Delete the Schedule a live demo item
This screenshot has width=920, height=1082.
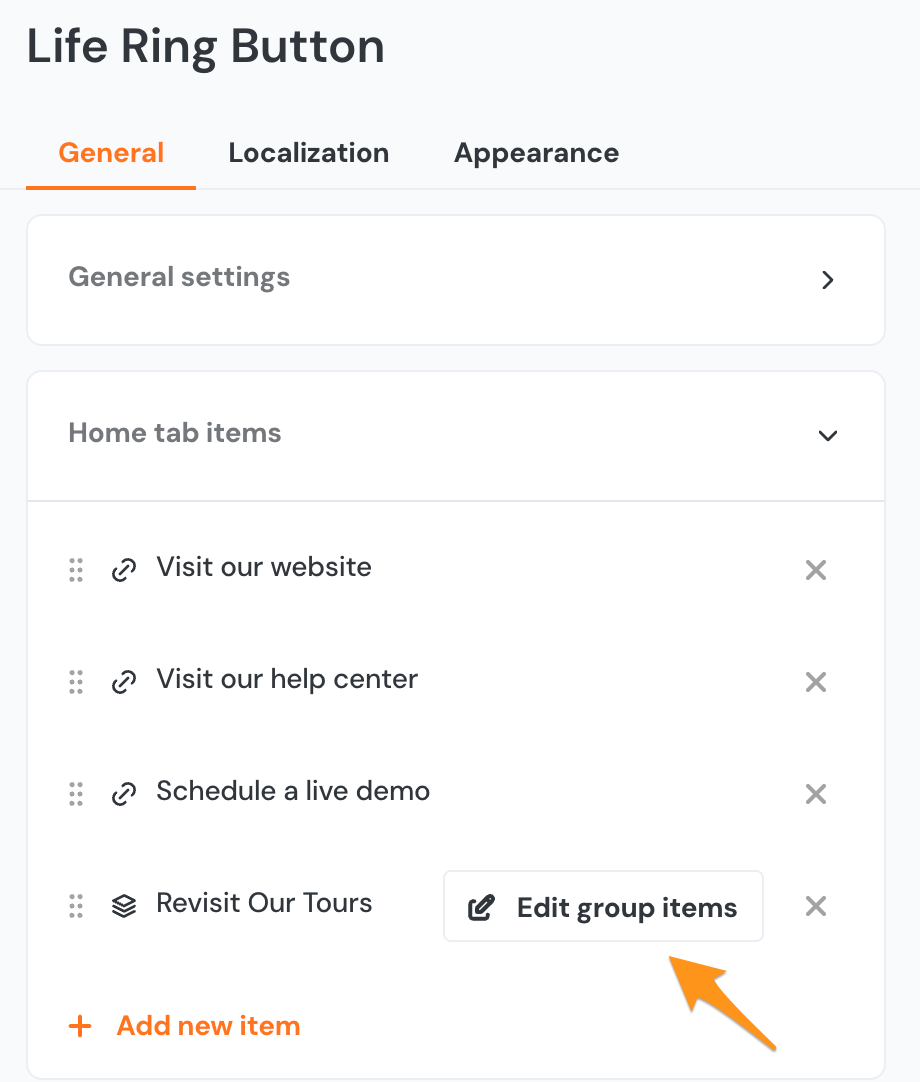click(x=816, y=794)
